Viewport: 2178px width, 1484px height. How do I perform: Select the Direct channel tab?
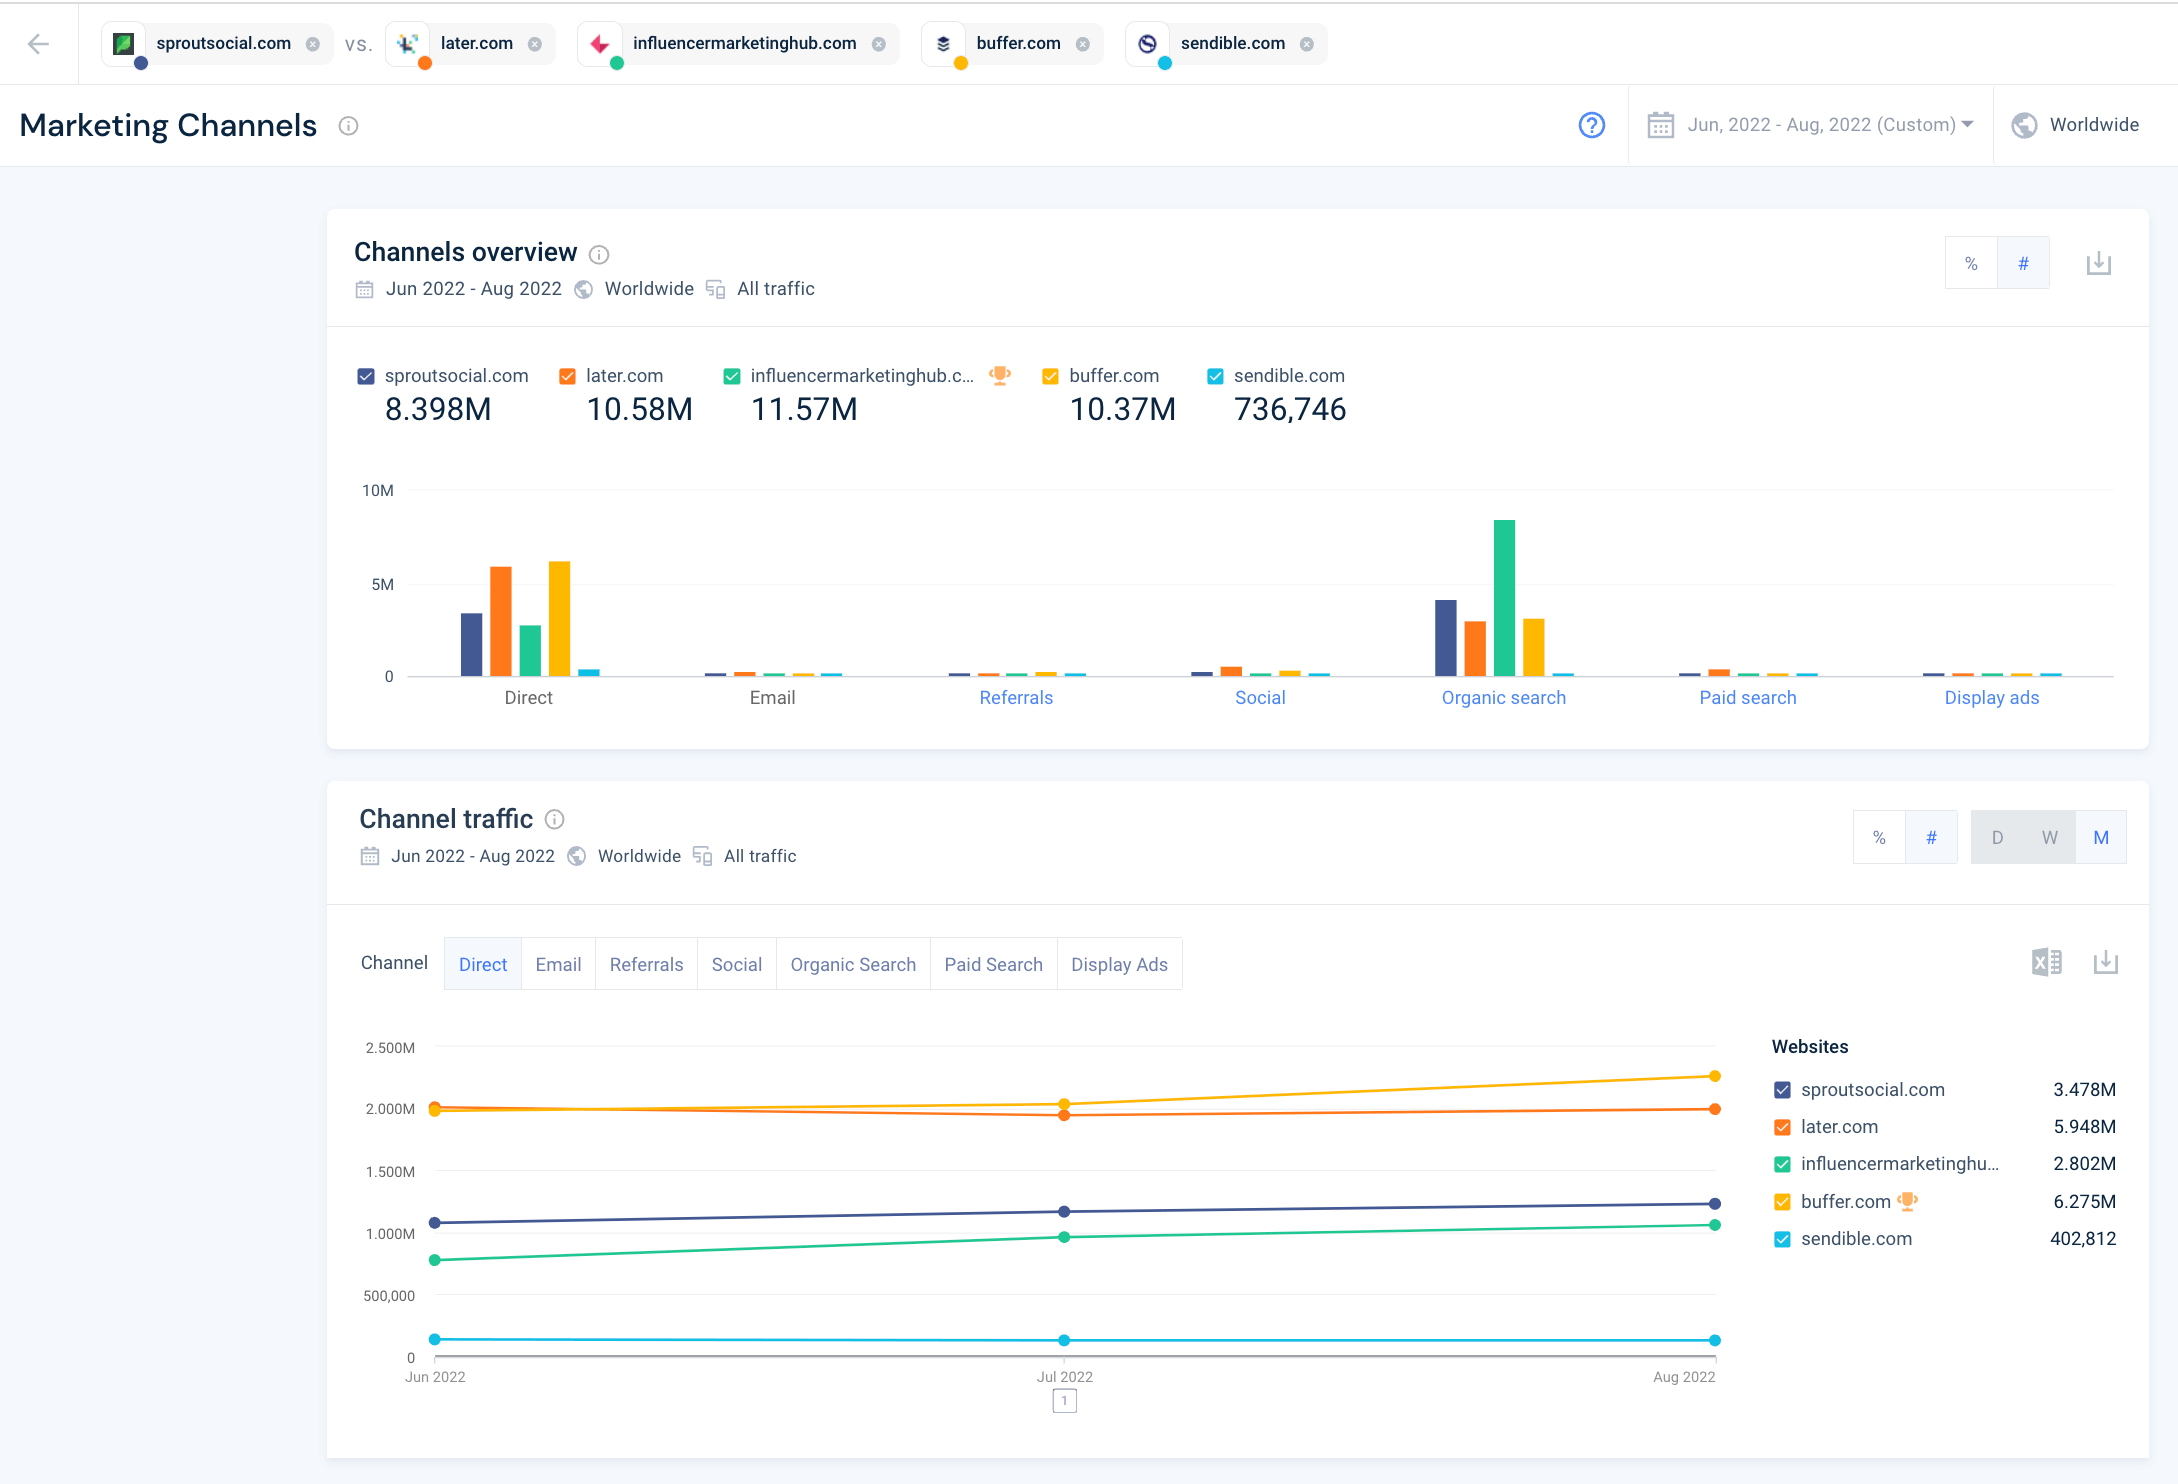483,964
